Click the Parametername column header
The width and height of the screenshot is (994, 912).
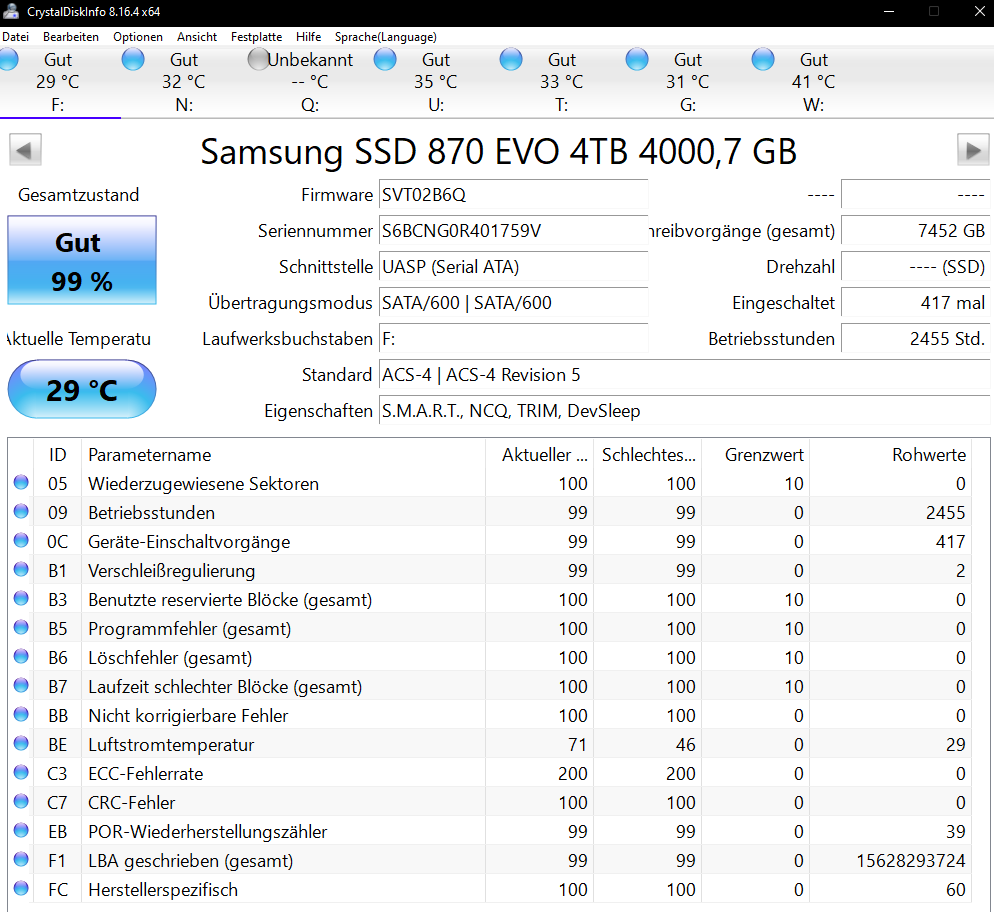(x=283, y=454)
